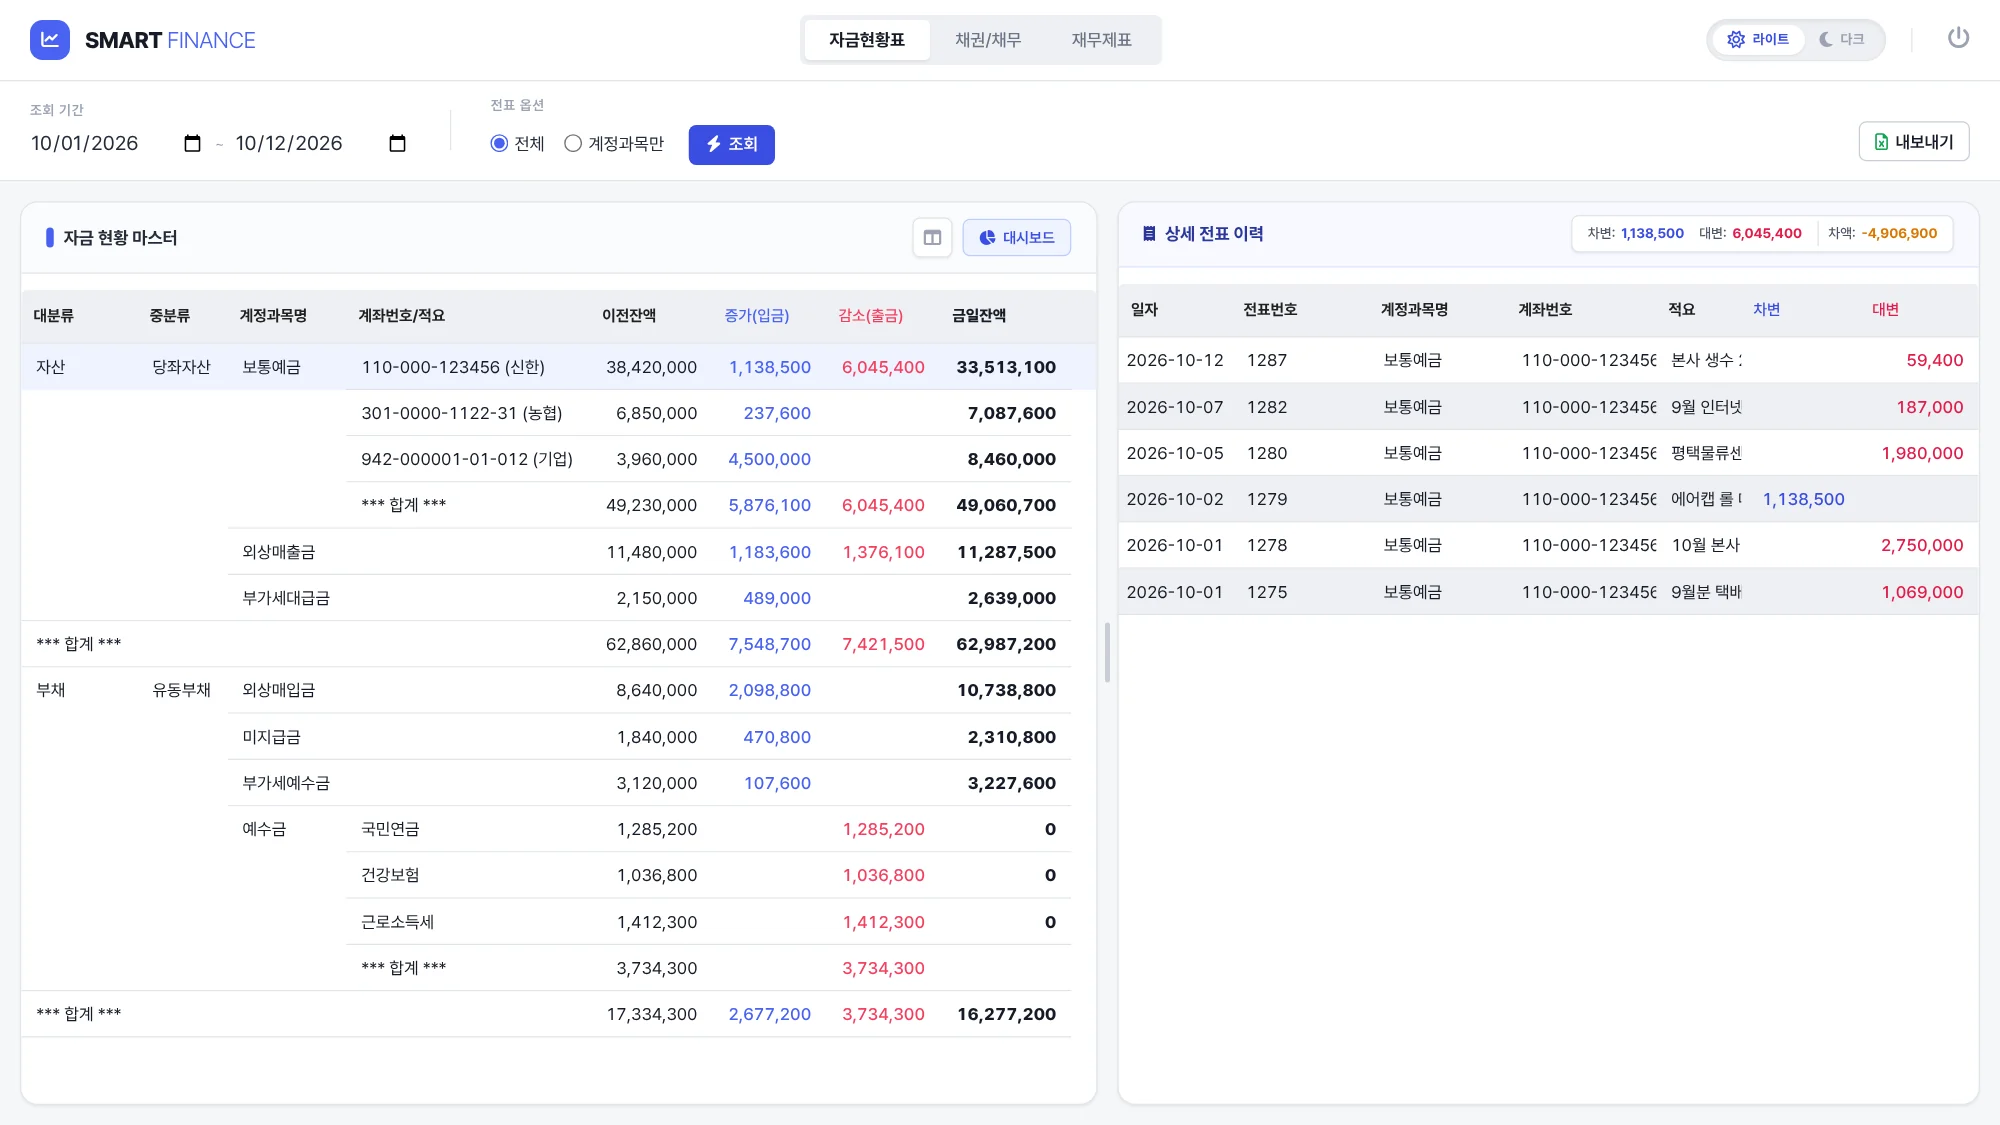
Task: Click voucher number 1282 in detail history
Action: pos(1266,407)
